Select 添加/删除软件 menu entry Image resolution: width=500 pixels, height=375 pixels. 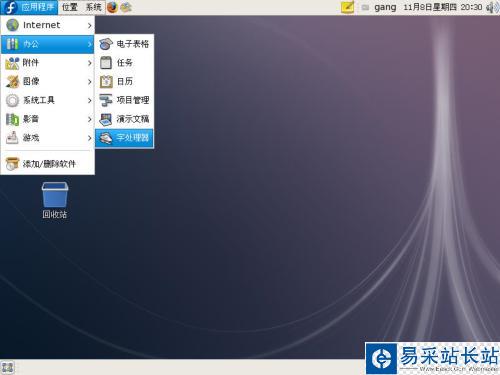48,164
